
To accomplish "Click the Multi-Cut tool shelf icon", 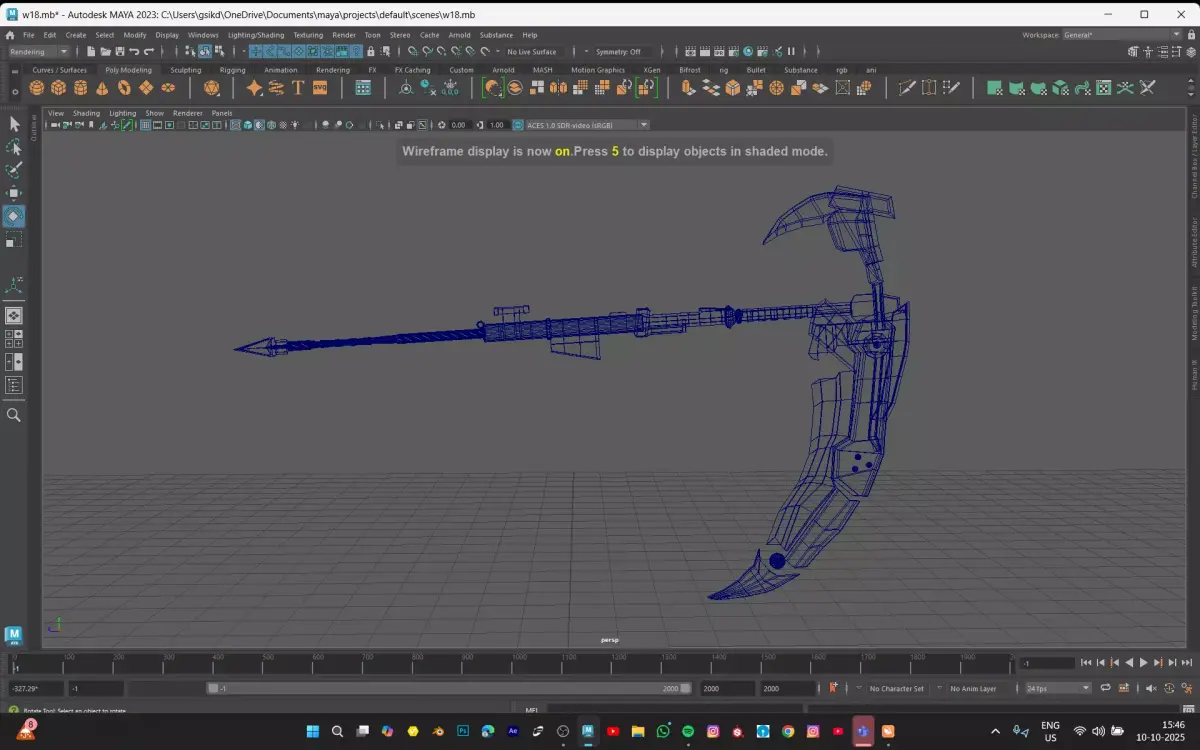I will coord(907,88).
